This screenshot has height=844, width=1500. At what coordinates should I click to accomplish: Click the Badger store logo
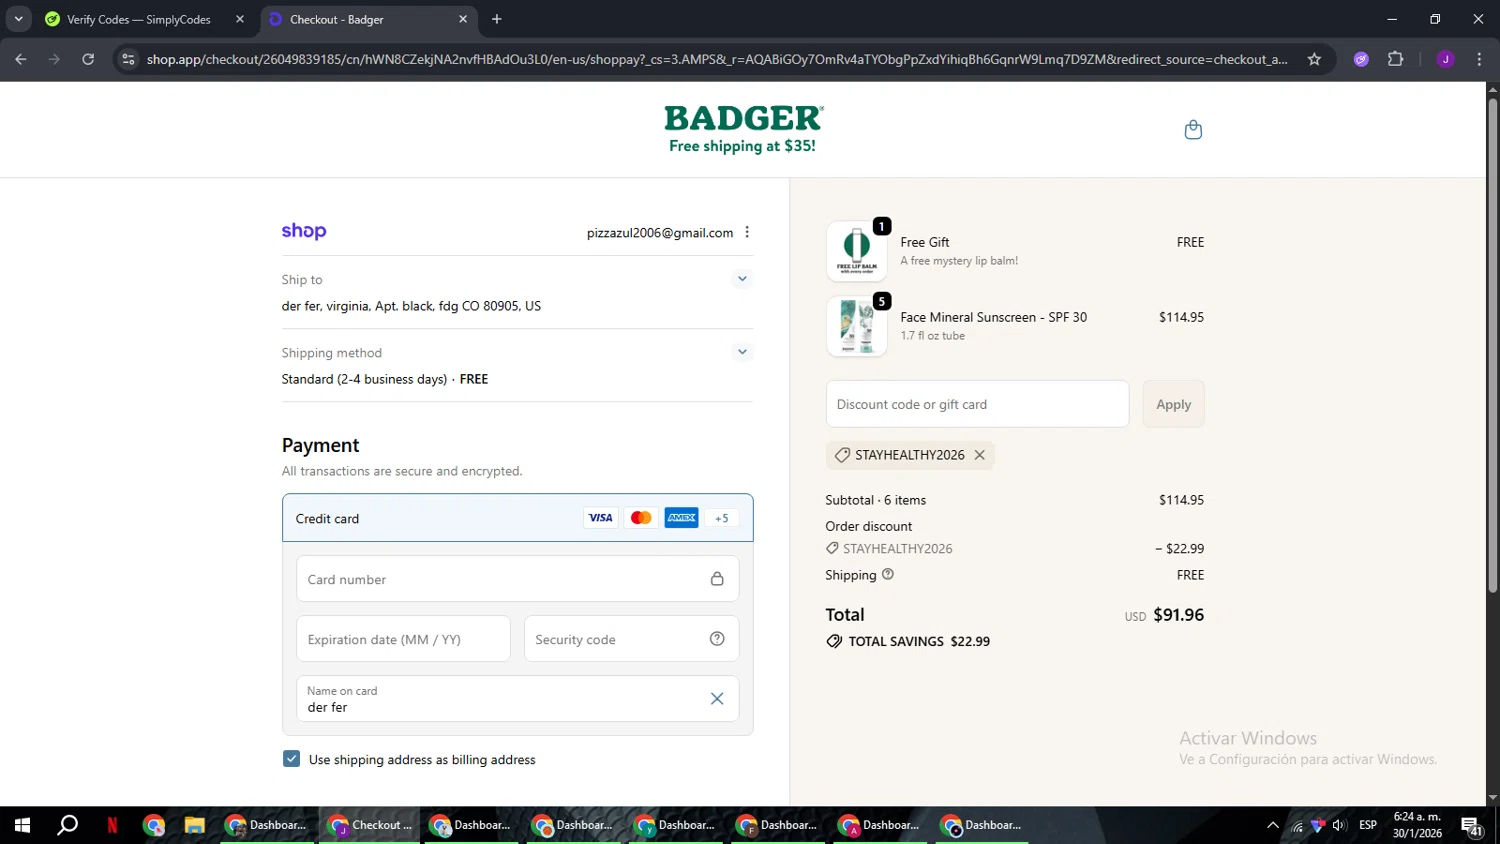(743, 129)
